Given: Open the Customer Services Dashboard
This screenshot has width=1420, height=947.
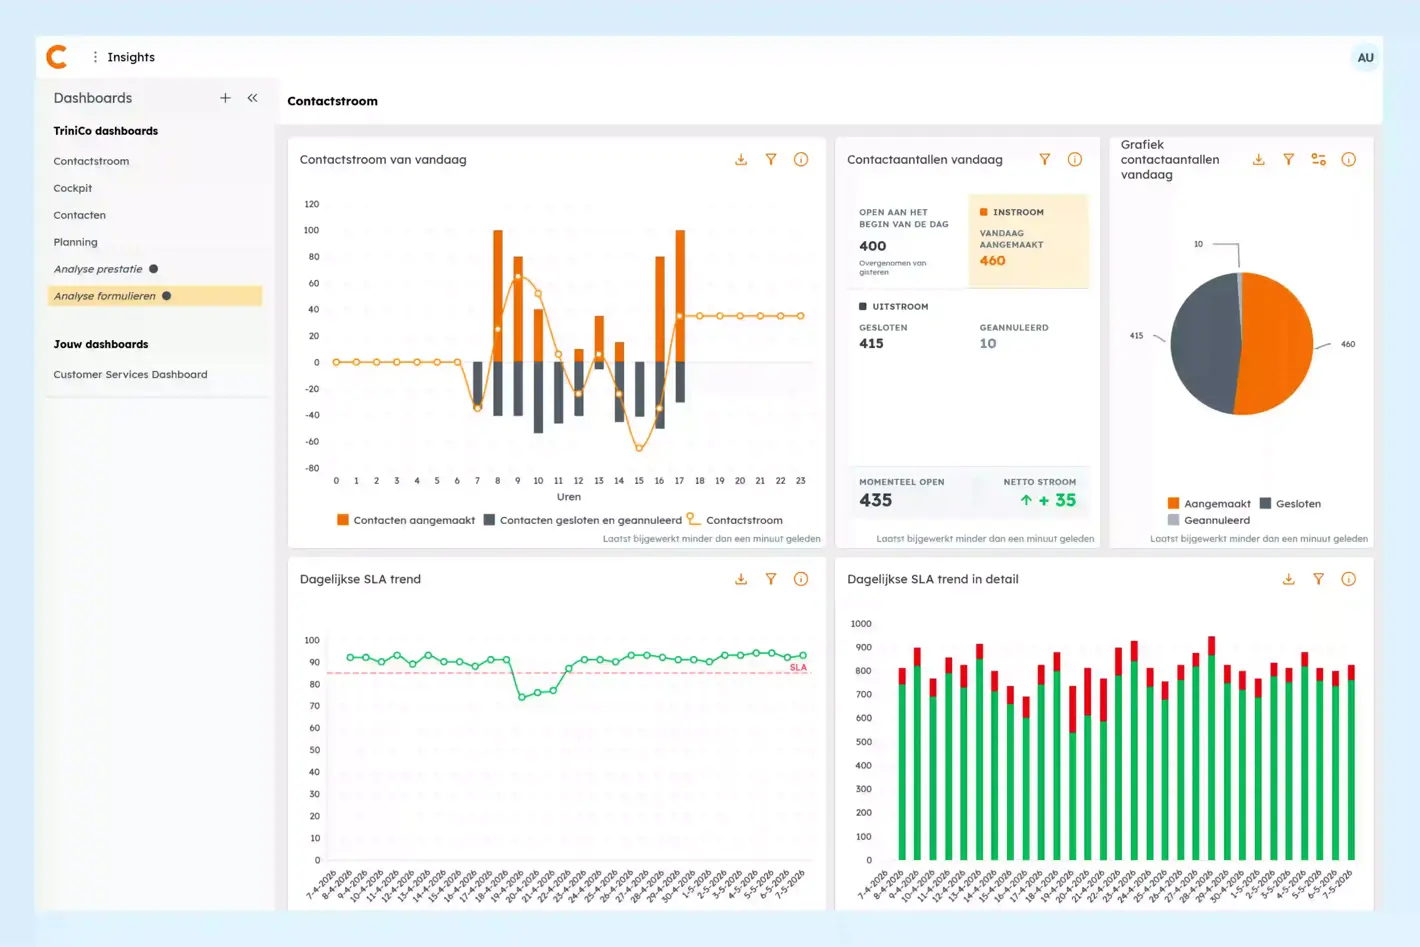Looking at the screenshot, I should click(x=130, y=375).
